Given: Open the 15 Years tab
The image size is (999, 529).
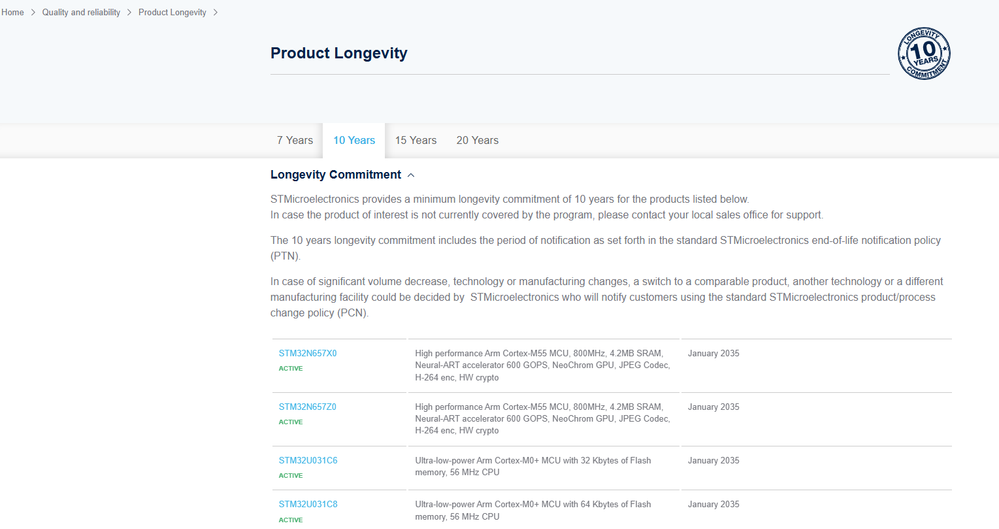Looking at the screenshot, I should [x=416, y=141].
